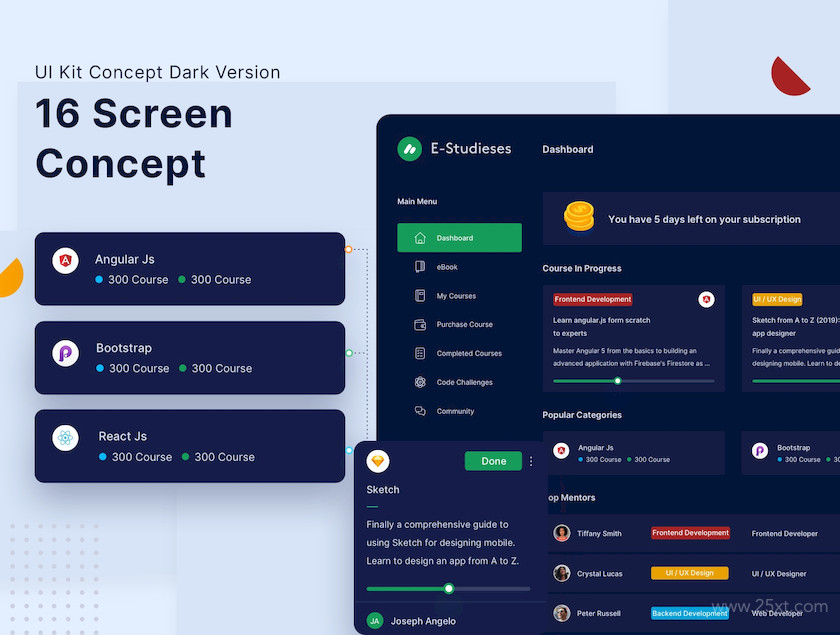This screenshot has height=635, width=840.
Task: Go to My Courses in the Main Menu
Action: tap(459, 295)
